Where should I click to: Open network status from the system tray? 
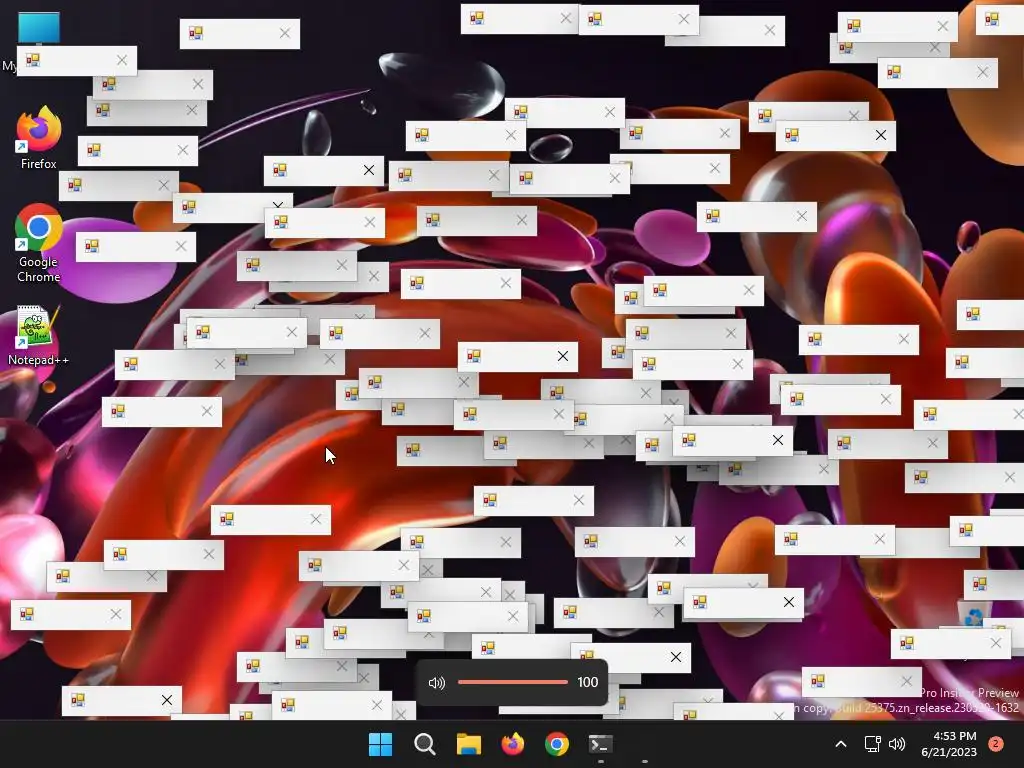(x=872, y=744)
